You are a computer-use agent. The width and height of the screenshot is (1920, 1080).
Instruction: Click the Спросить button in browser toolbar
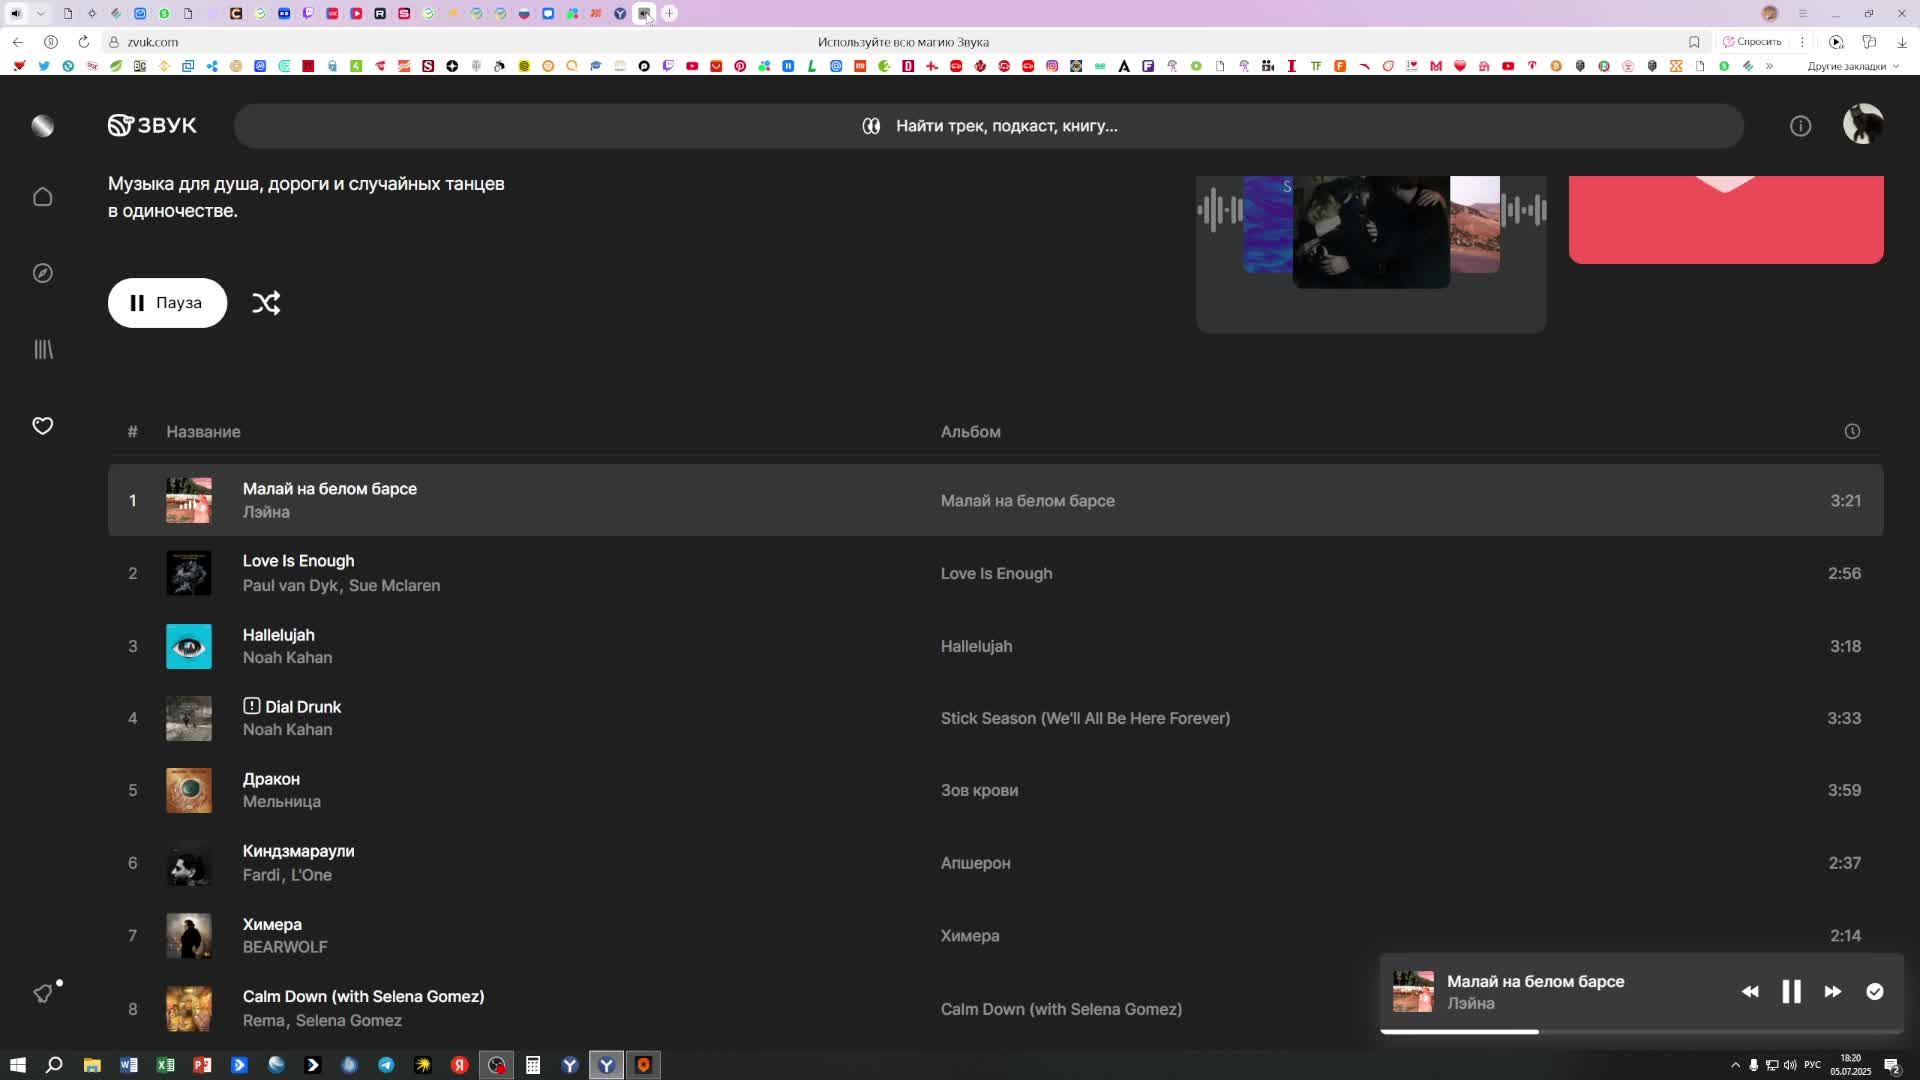point(1752,42)
